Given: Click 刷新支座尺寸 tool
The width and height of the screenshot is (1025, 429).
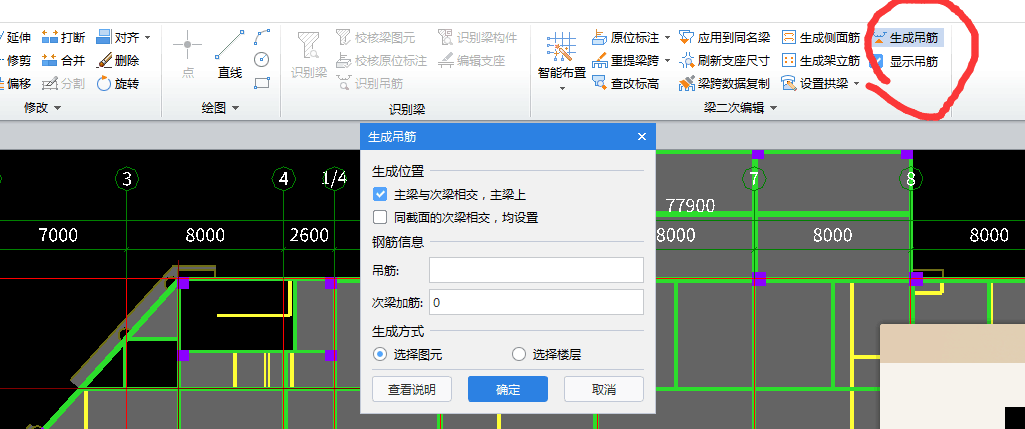Looking at the screenshot, I should (725, 61).
